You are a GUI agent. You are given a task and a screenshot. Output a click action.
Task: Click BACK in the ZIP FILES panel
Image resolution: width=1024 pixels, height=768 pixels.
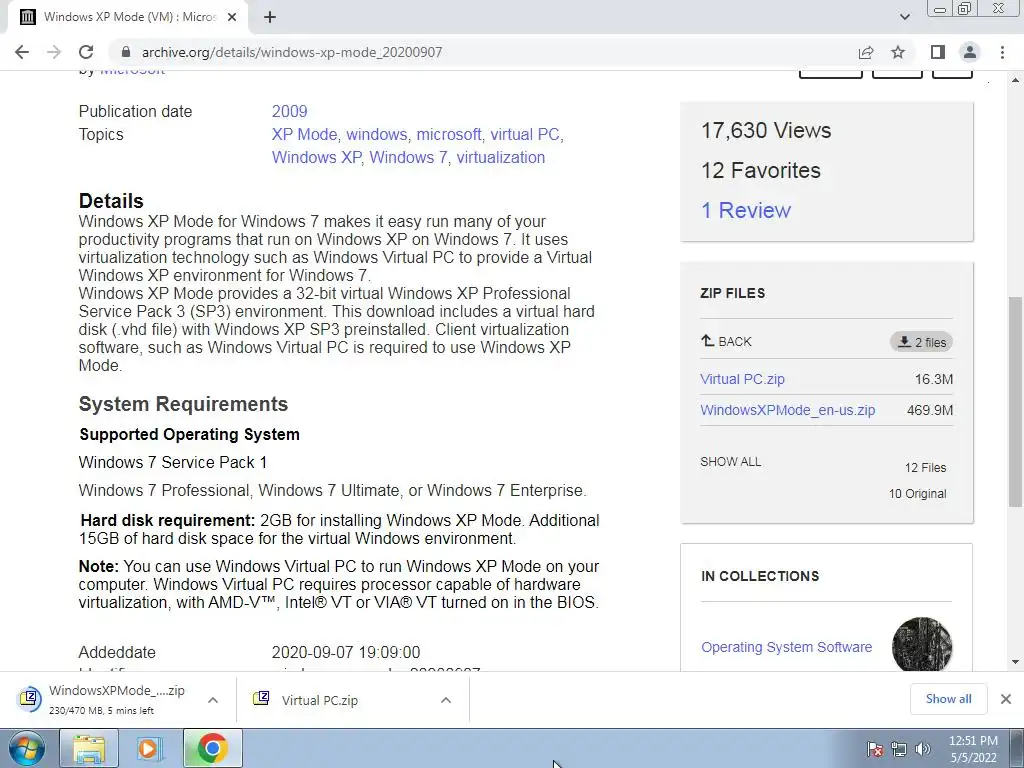(726, 342)
